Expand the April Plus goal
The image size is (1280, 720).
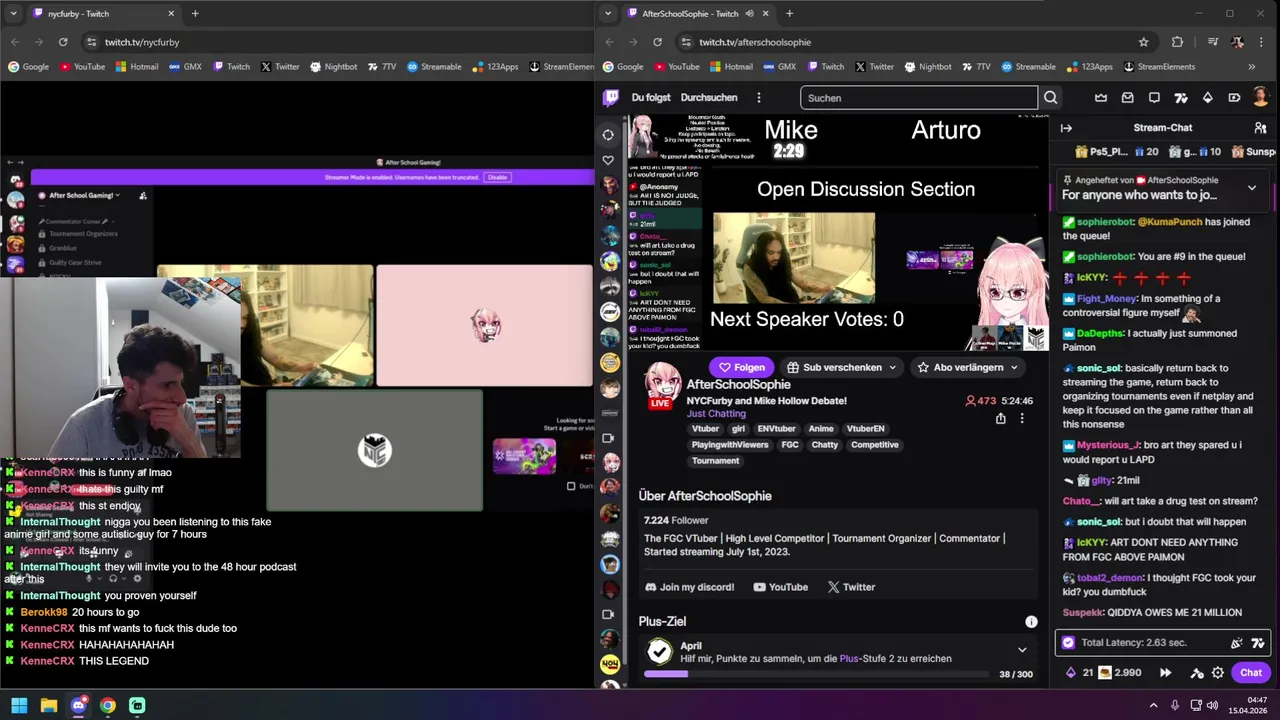pyautogui.click(x=1022, y=650)
